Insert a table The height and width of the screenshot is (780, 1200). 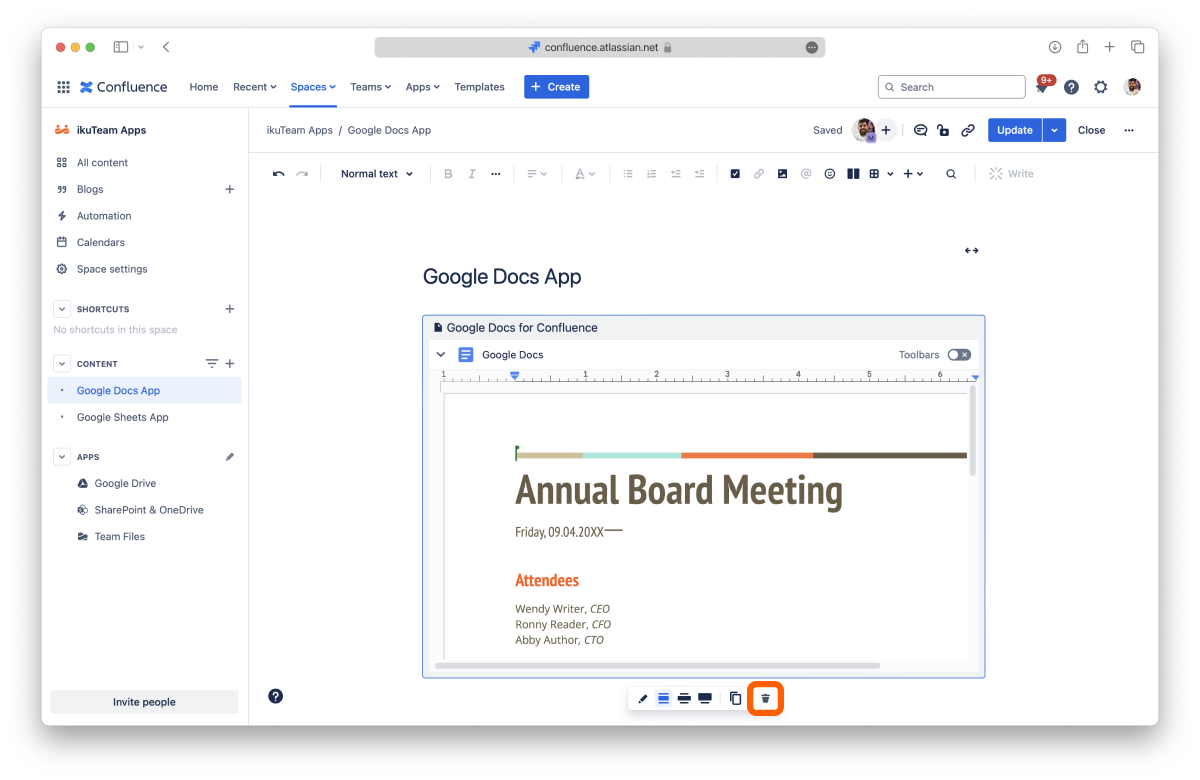(x=874, y=174)
